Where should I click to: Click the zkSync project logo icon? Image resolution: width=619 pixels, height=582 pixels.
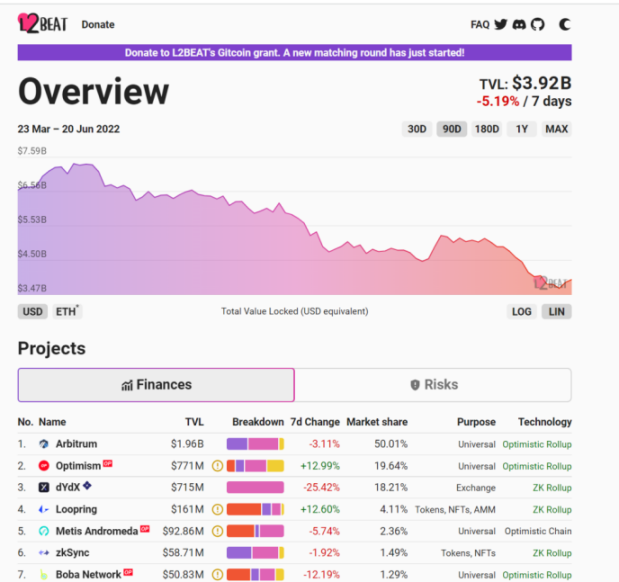point(44,553)
